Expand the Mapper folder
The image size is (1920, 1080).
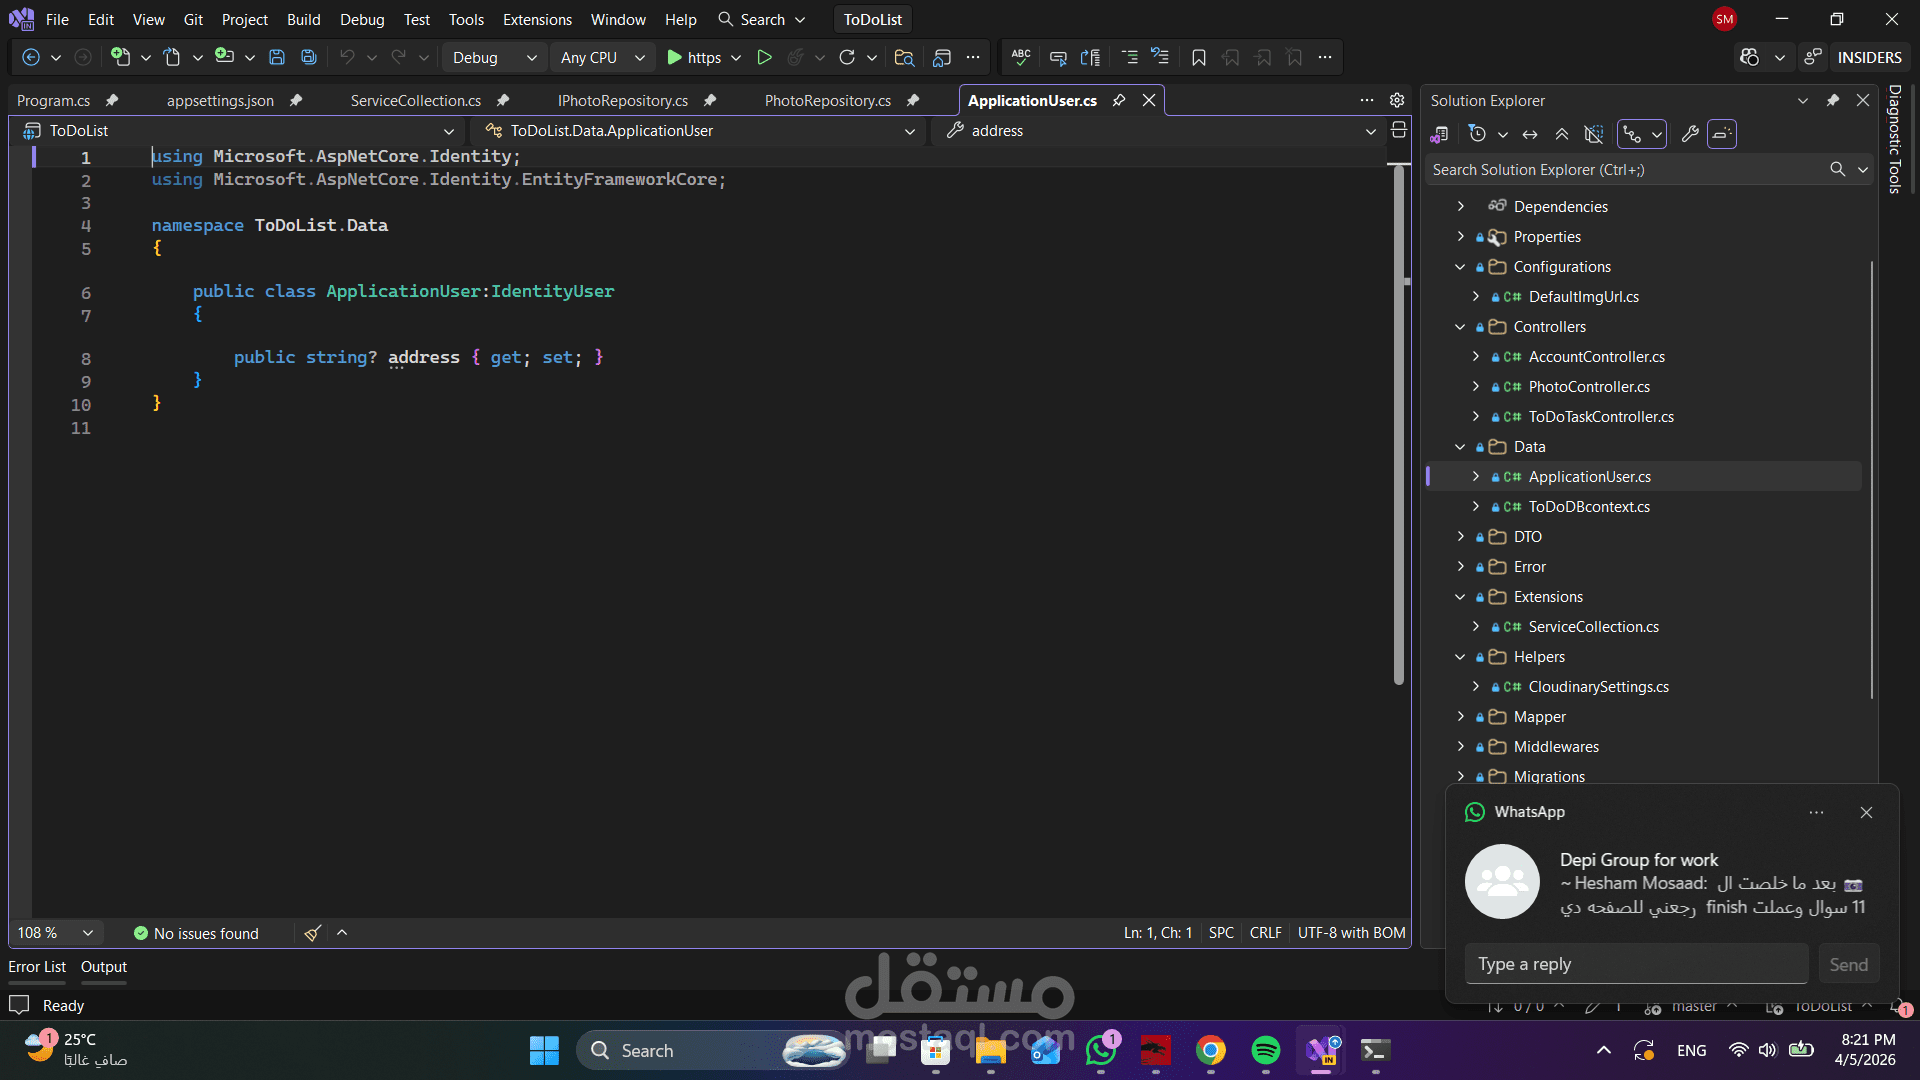1460,717
